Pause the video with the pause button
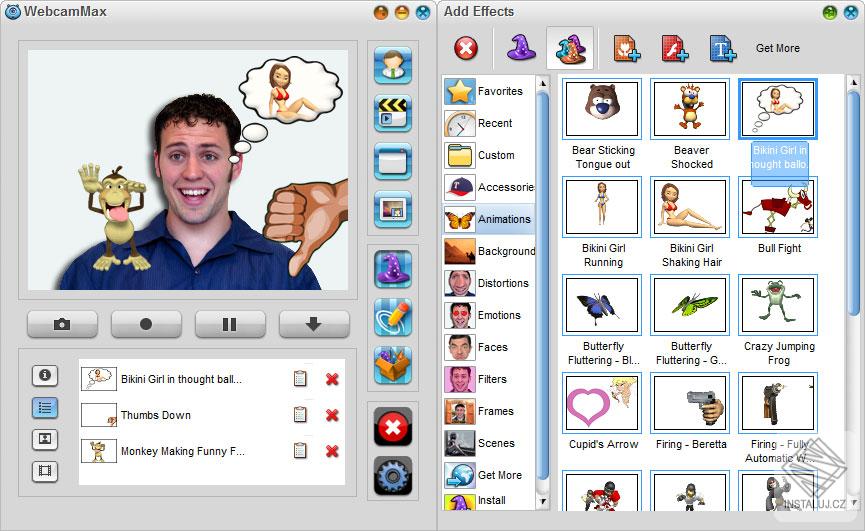Screen dimensions: 865x531 click(x=230, y=324)
